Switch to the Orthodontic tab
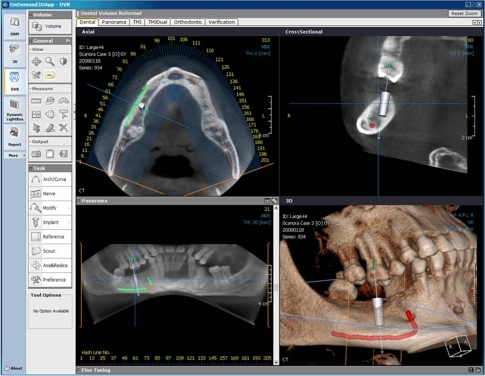Viewport: 485px width, 376px height. pyautogui.click(x=188, y=22)
